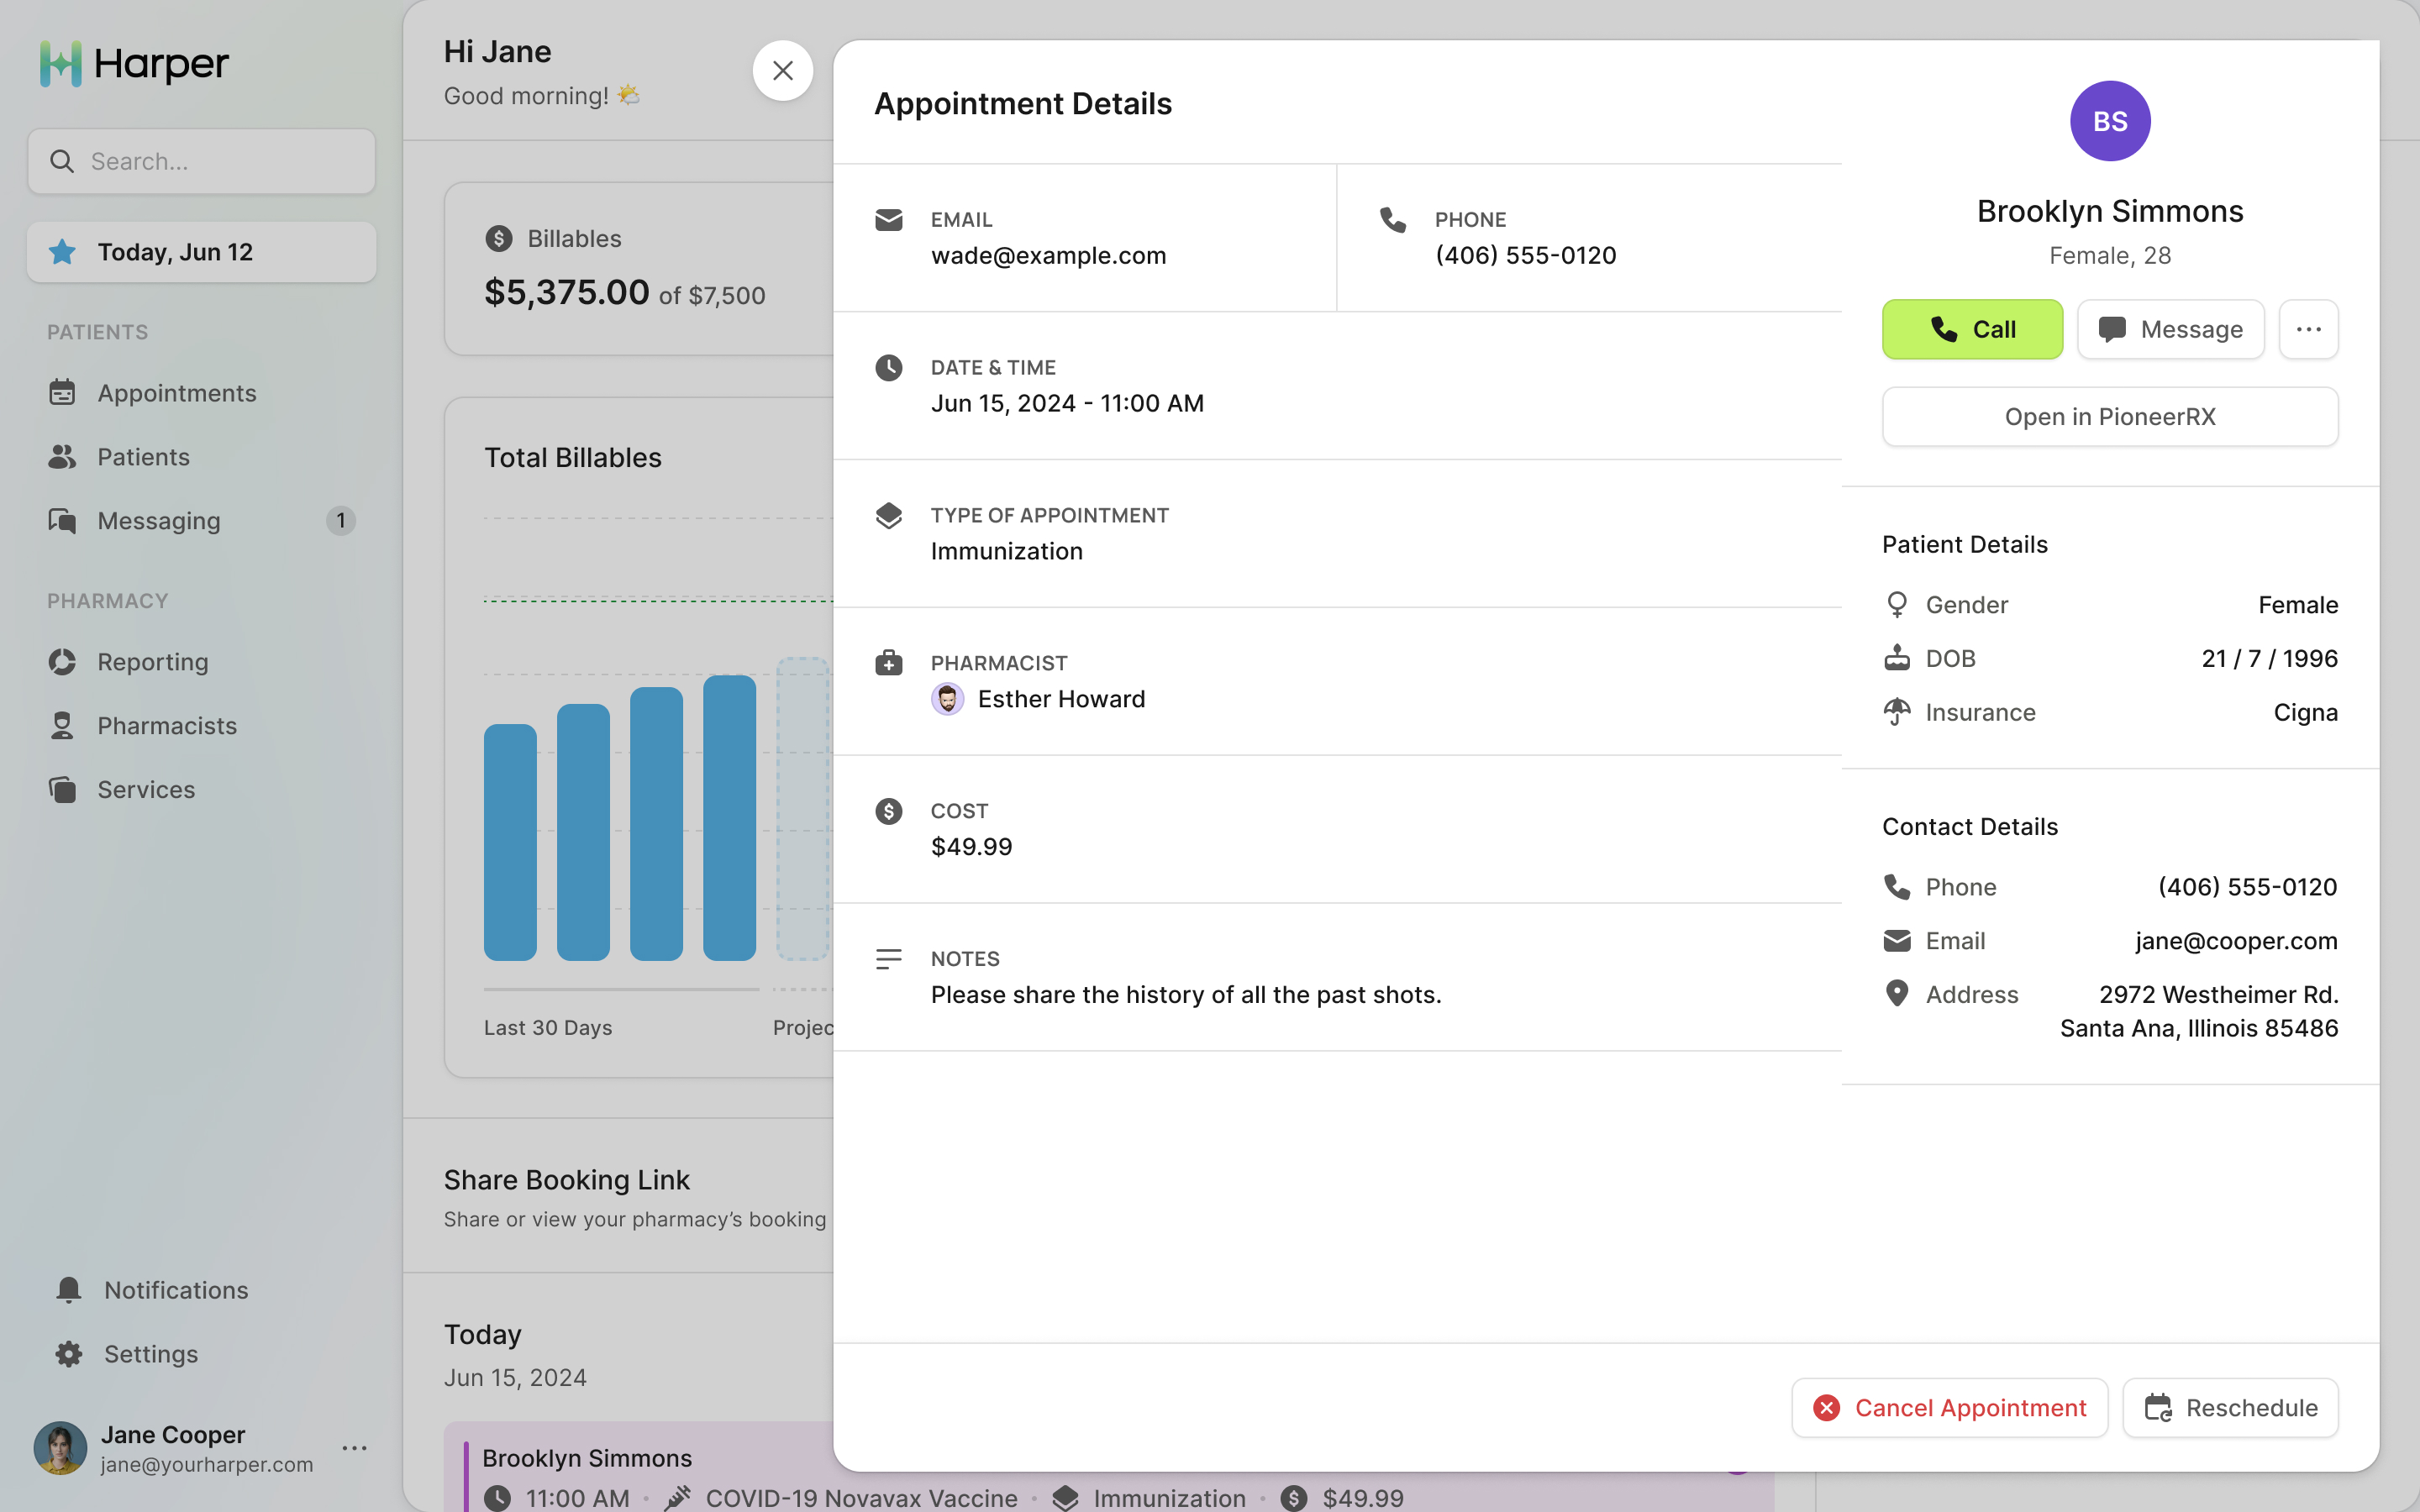The height and width of the screenshot is (1512, 2420).
Task: Close the Appointment Details panel
Action: click(782, 71)
